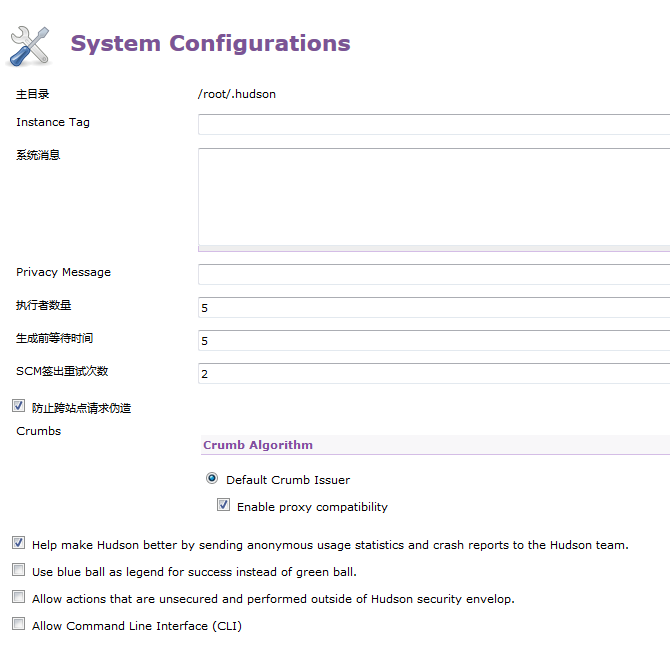Click inside the 系统消息 text area
The width and height of the screenshot is (670, 649).
point(434,197)
